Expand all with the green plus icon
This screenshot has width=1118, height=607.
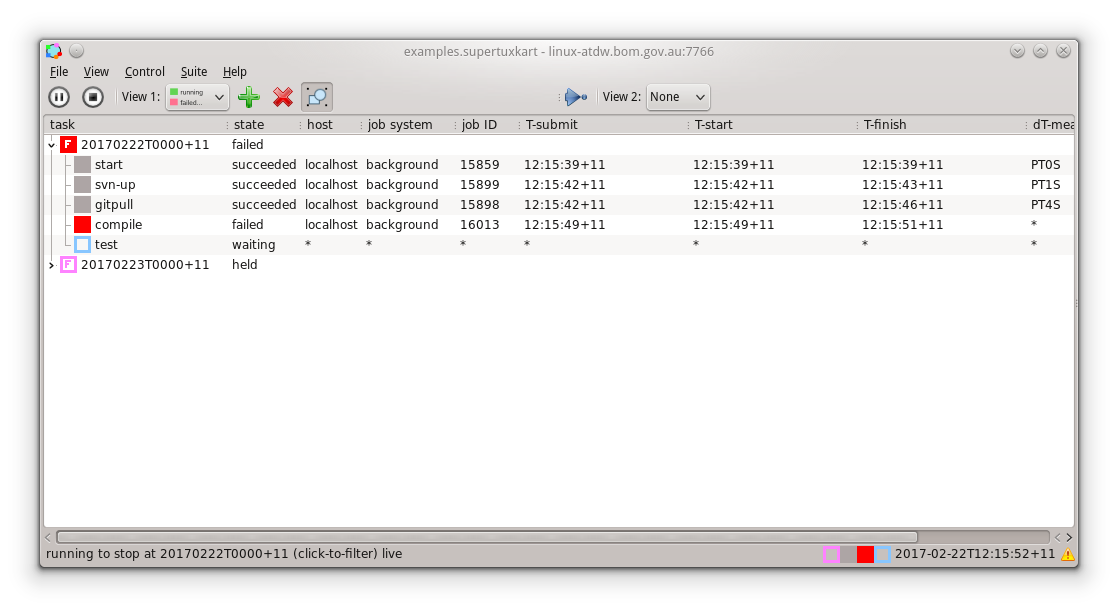click(x=249, y=97)
